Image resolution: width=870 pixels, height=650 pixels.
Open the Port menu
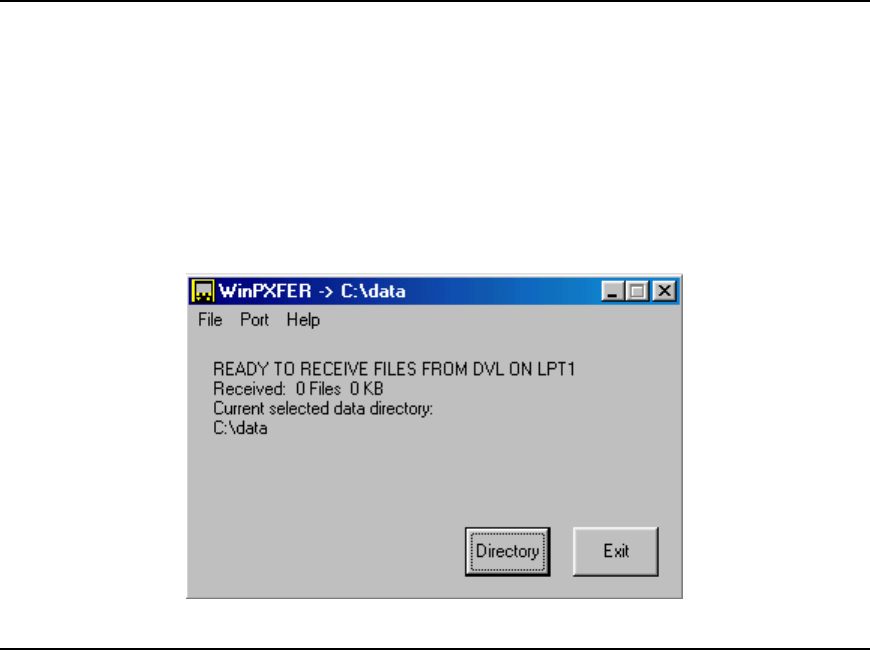click(x=254, y=320)
